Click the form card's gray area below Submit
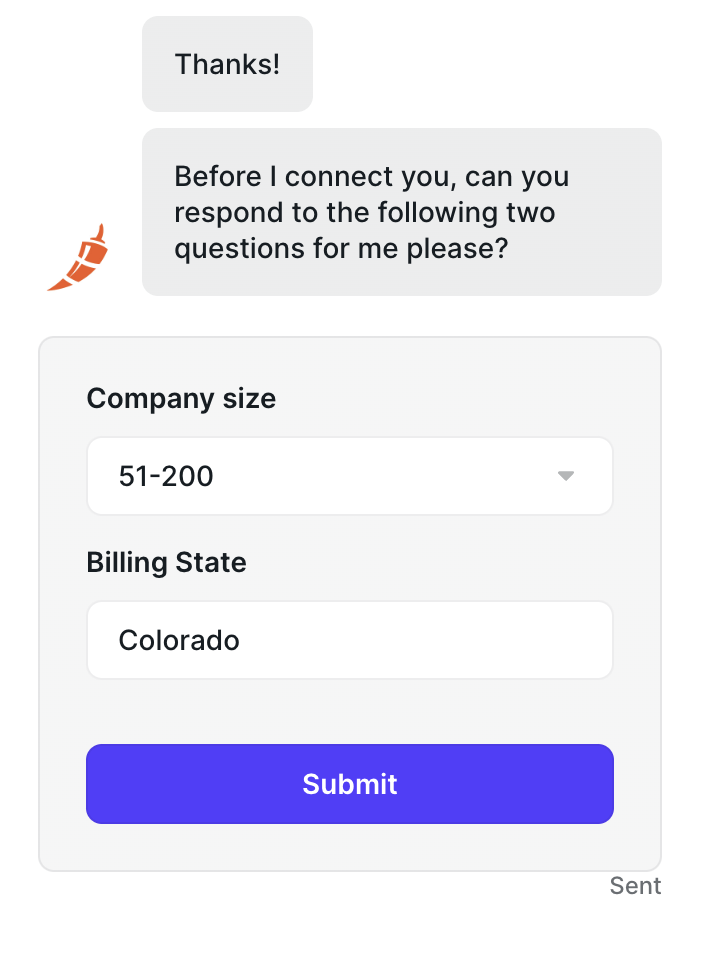706x954 pixels. [349, 847]
